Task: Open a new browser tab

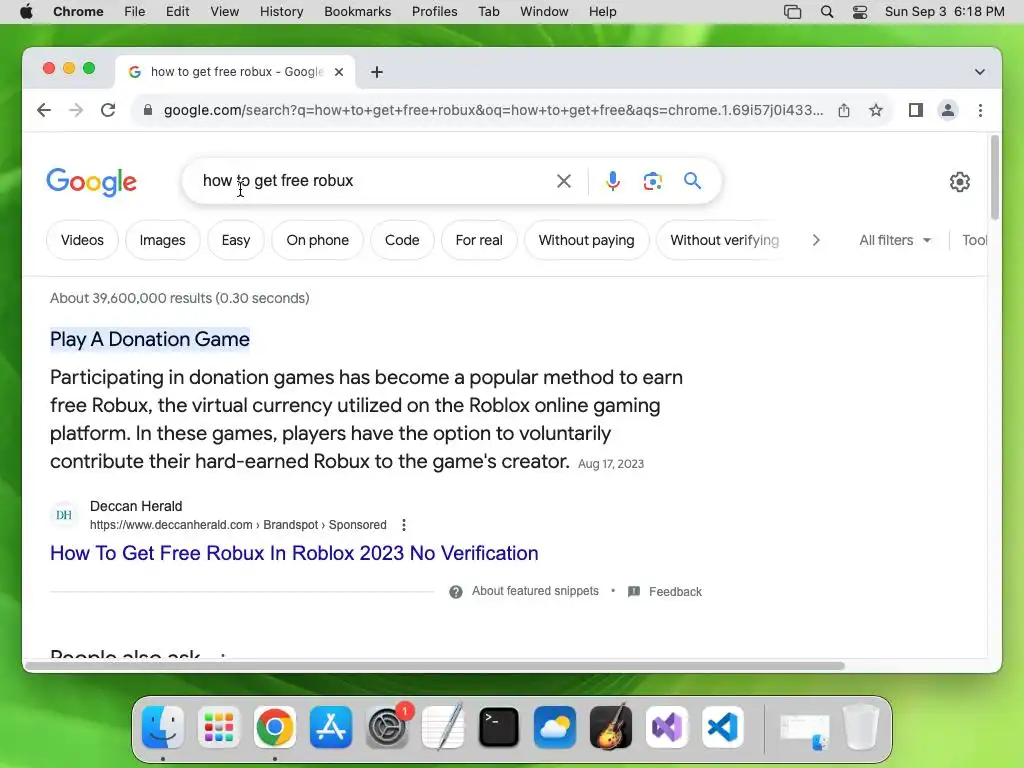Action: click(377, 72)
